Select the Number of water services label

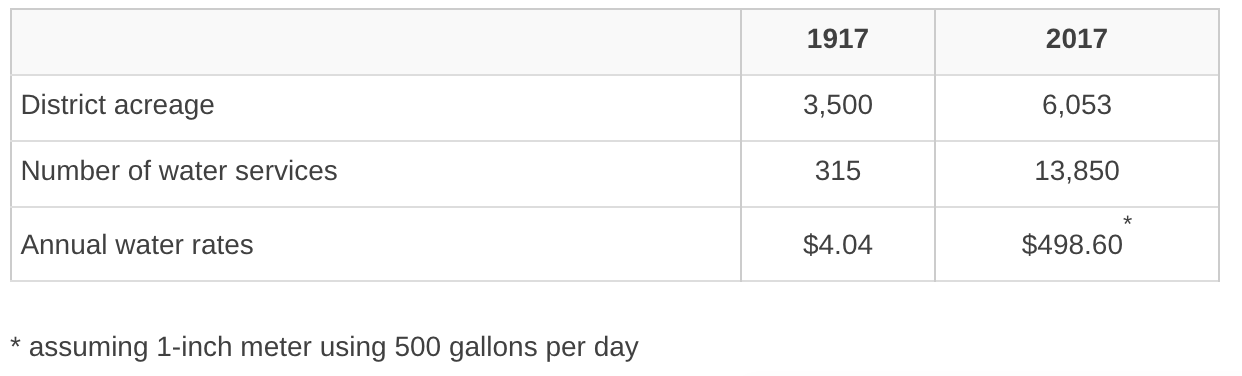(x=179, y=171)
